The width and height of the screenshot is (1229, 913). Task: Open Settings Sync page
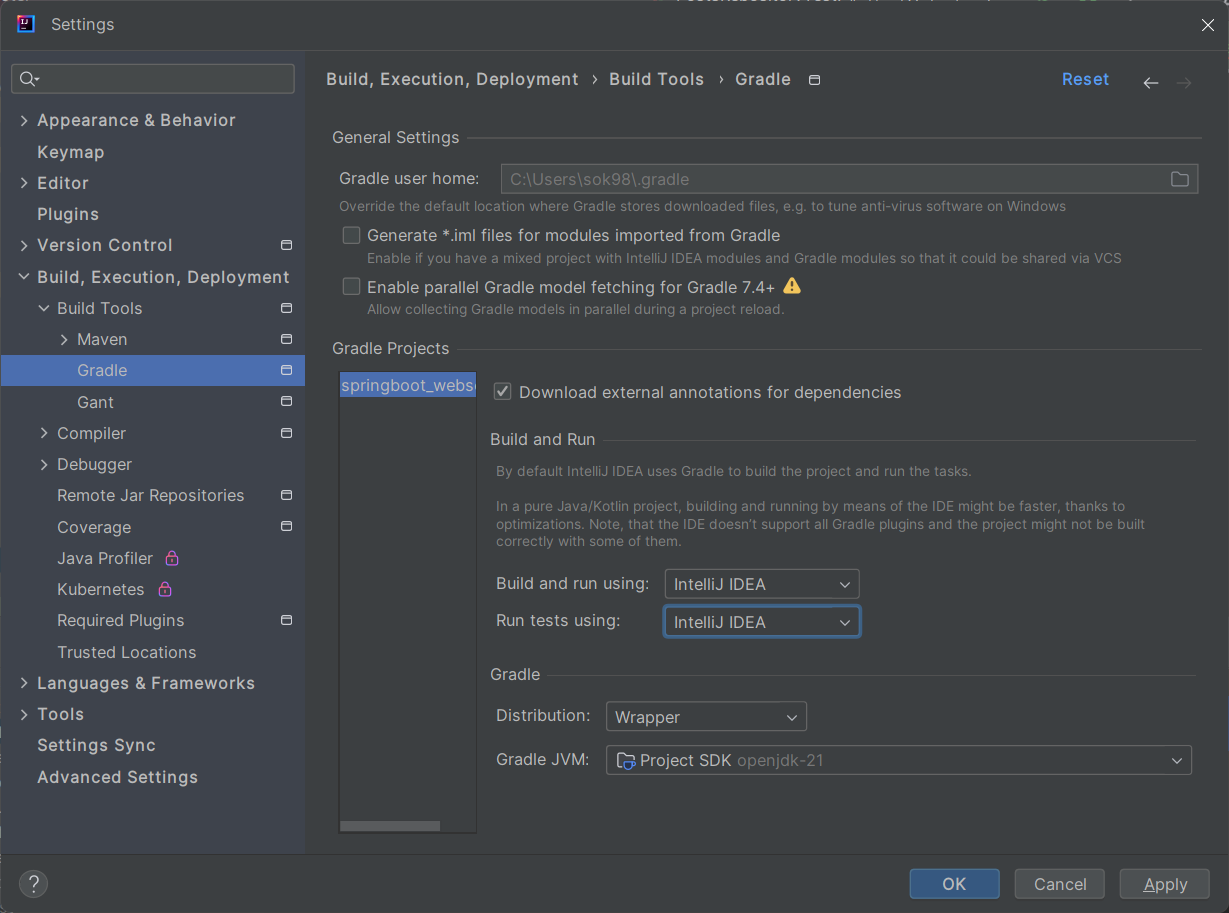pos(96,745)
